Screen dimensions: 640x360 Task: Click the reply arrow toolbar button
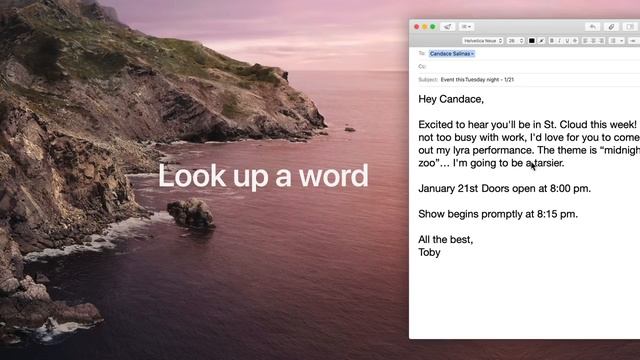pos(592,27)
